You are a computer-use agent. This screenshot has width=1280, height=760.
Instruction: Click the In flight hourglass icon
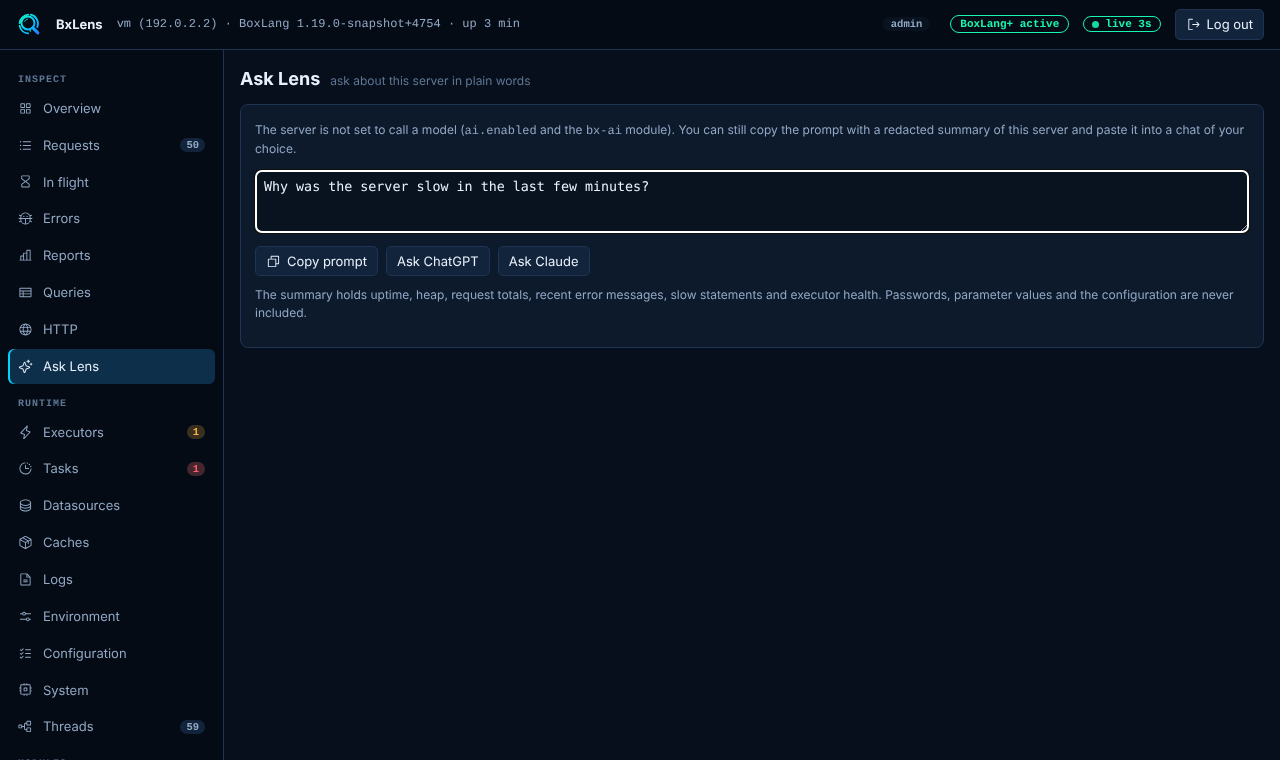[x=25, y=182]
